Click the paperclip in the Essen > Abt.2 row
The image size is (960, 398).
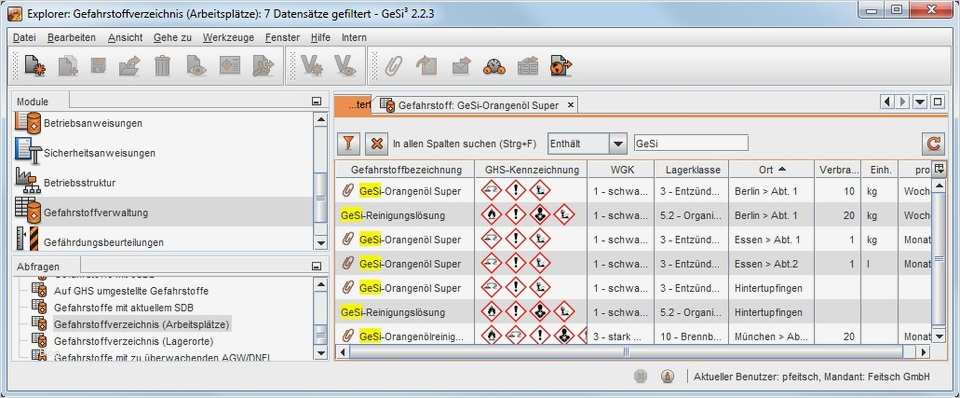pyautogui.click(x=348, y=264)
